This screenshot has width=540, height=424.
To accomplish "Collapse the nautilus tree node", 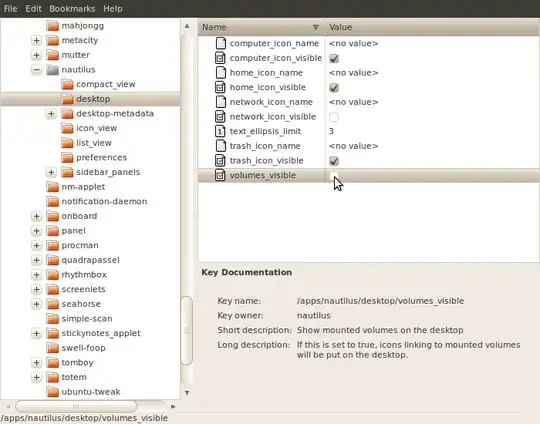I will (37, 70).
